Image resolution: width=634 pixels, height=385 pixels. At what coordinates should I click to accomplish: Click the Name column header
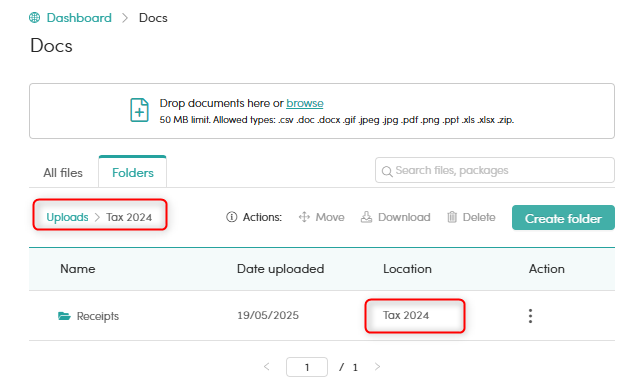pyautogui.click(x=78, y=269)
